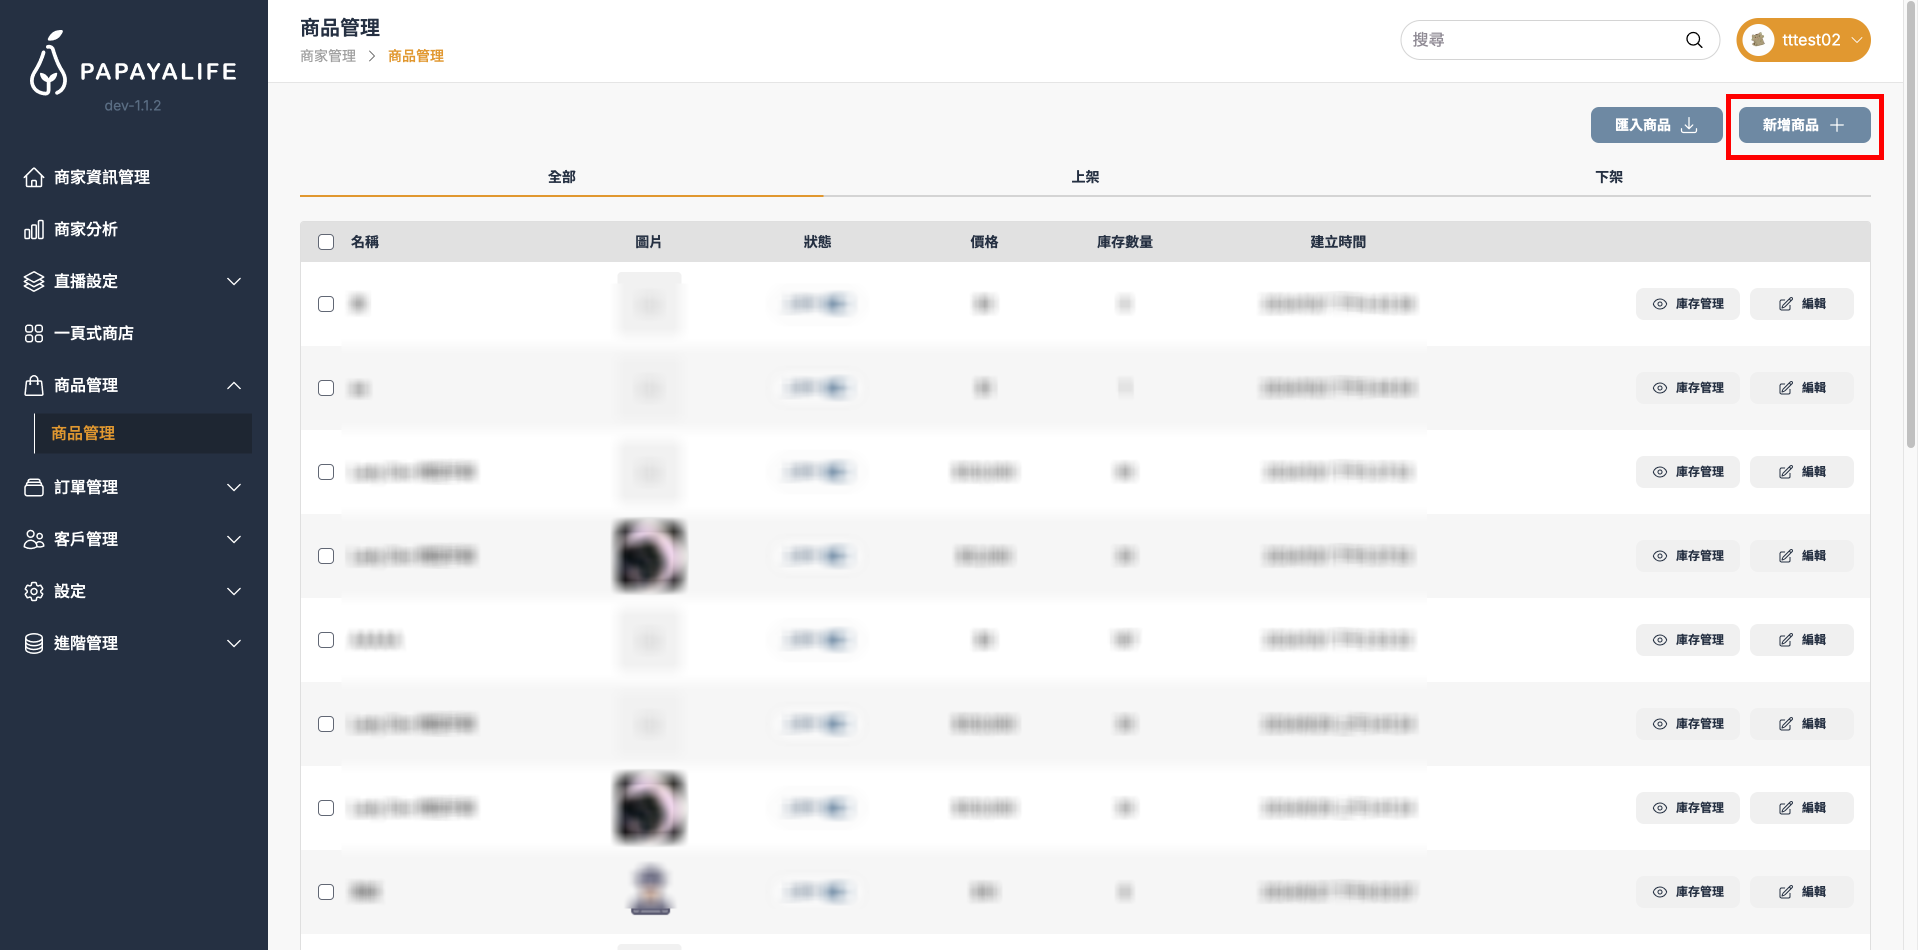The width and height of the screenshot is (1918, 950).
Task: Open 商家資訊管理 from the sidebar
Action: click(101, 177)
